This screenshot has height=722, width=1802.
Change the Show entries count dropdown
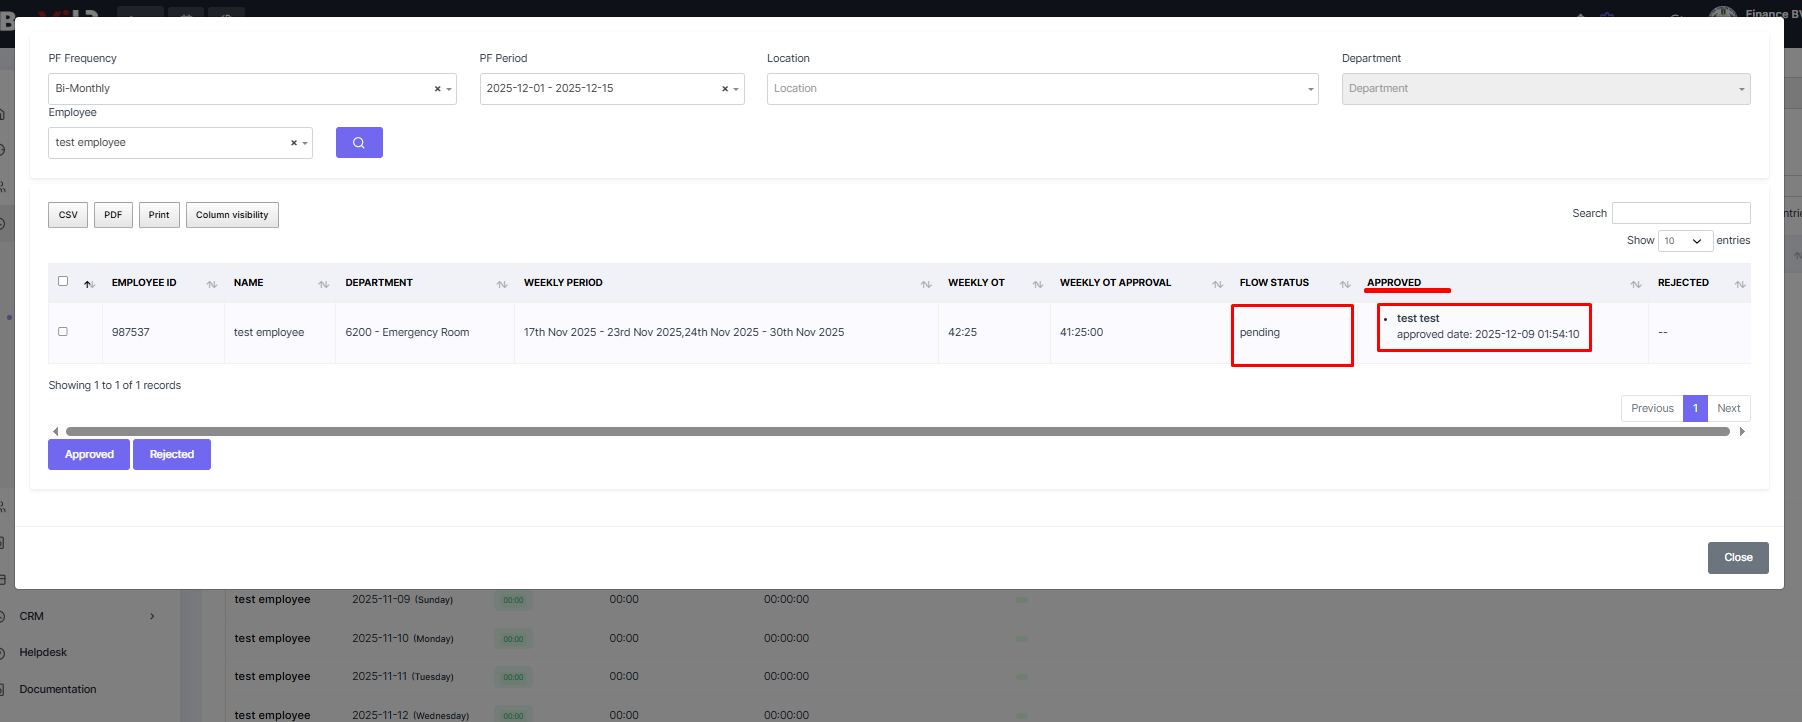pos(1684,241)
